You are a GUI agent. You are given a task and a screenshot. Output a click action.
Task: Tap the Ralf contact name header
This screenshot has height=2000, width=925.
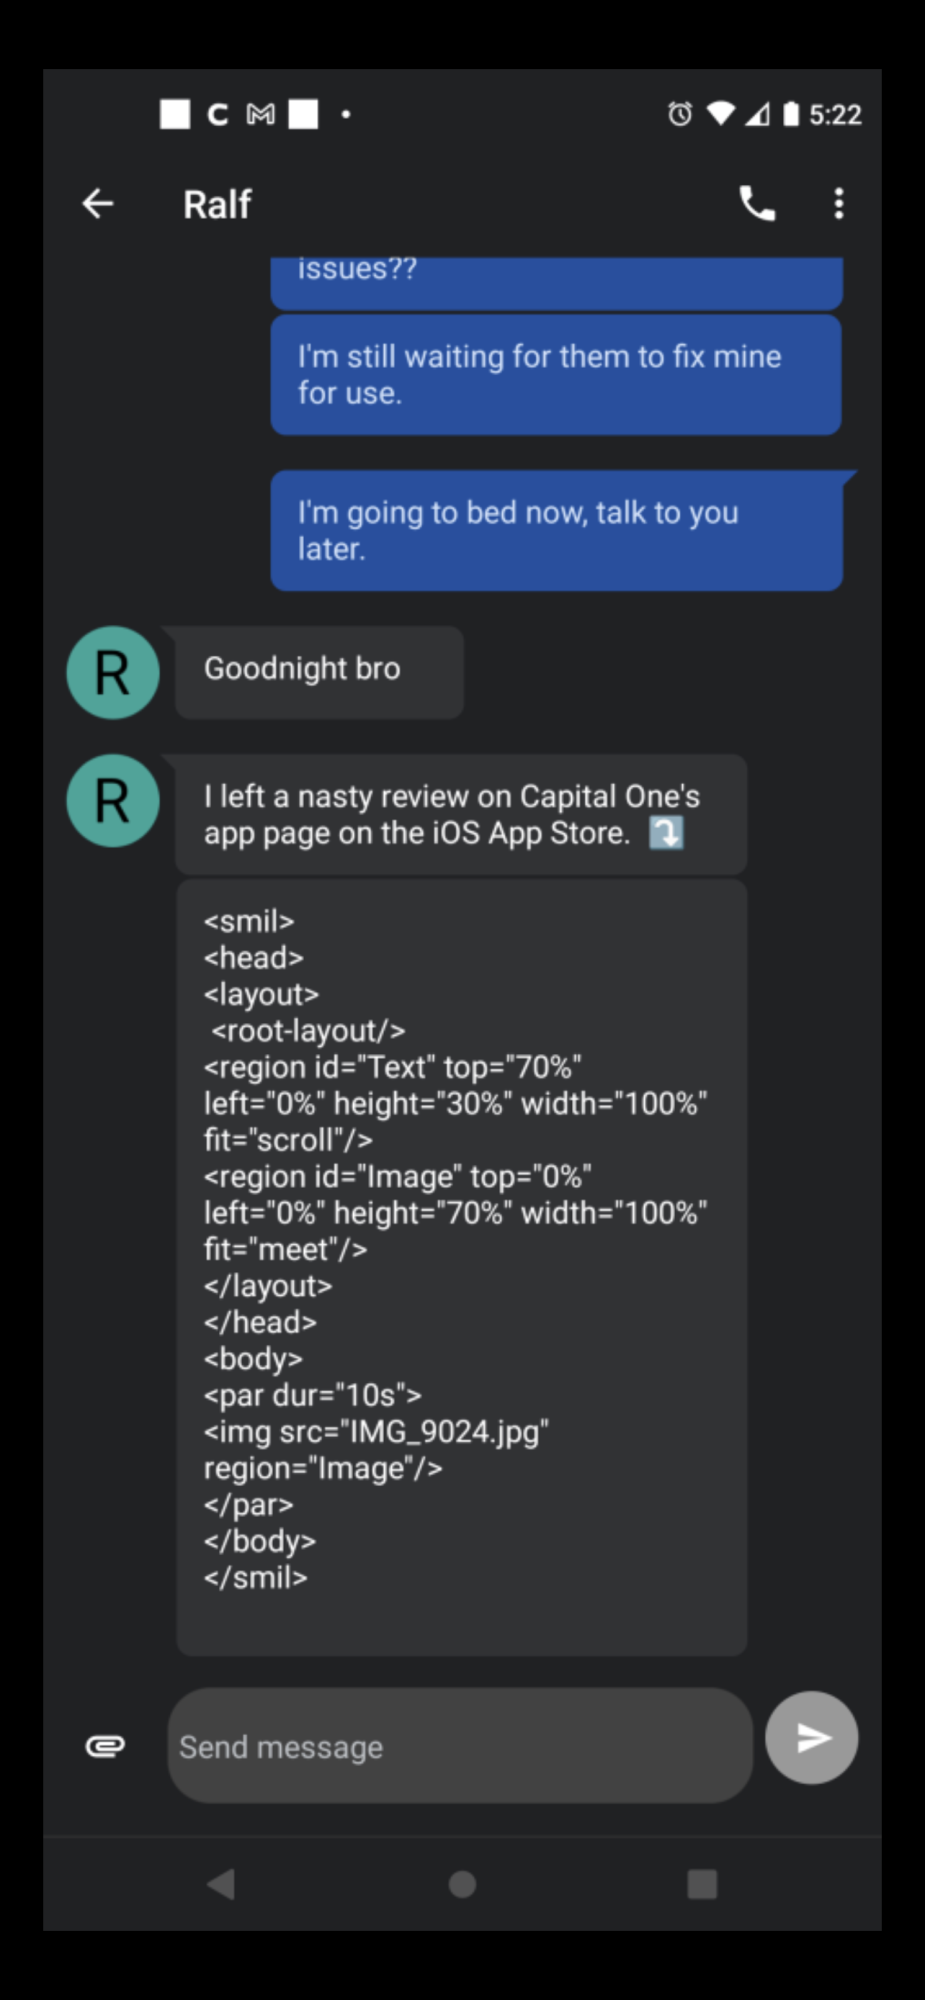(x=217, y=204)
